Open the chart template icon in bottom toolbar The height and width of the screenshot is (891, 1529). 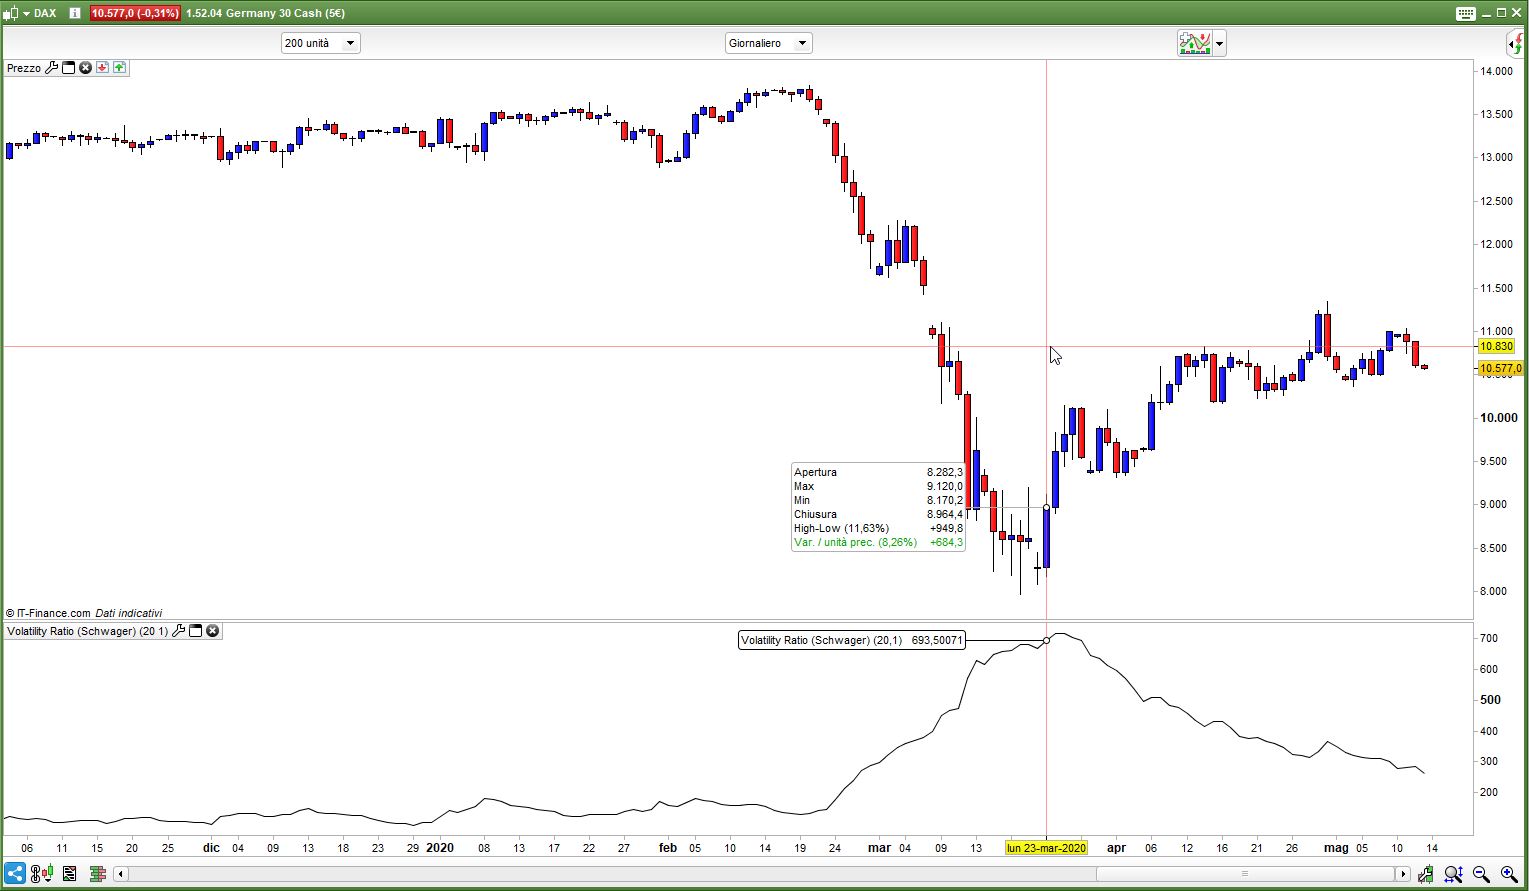point(69,874)
